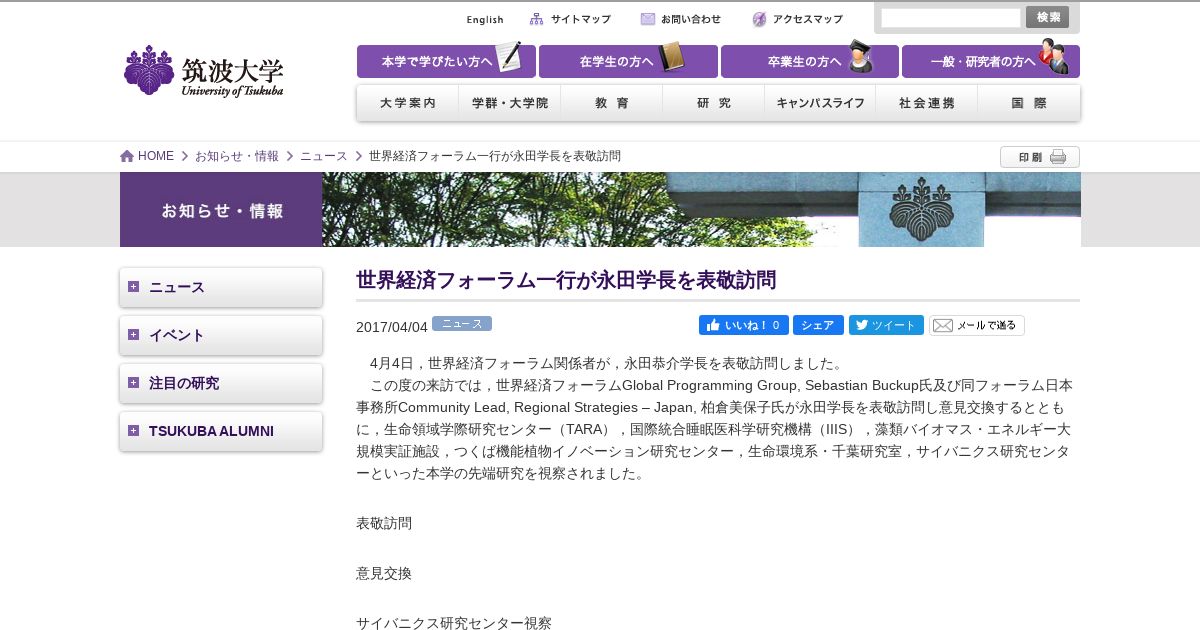Screen dimensions: 1200x630
Task: Open the アクセスマップ link
Action: 807,19
